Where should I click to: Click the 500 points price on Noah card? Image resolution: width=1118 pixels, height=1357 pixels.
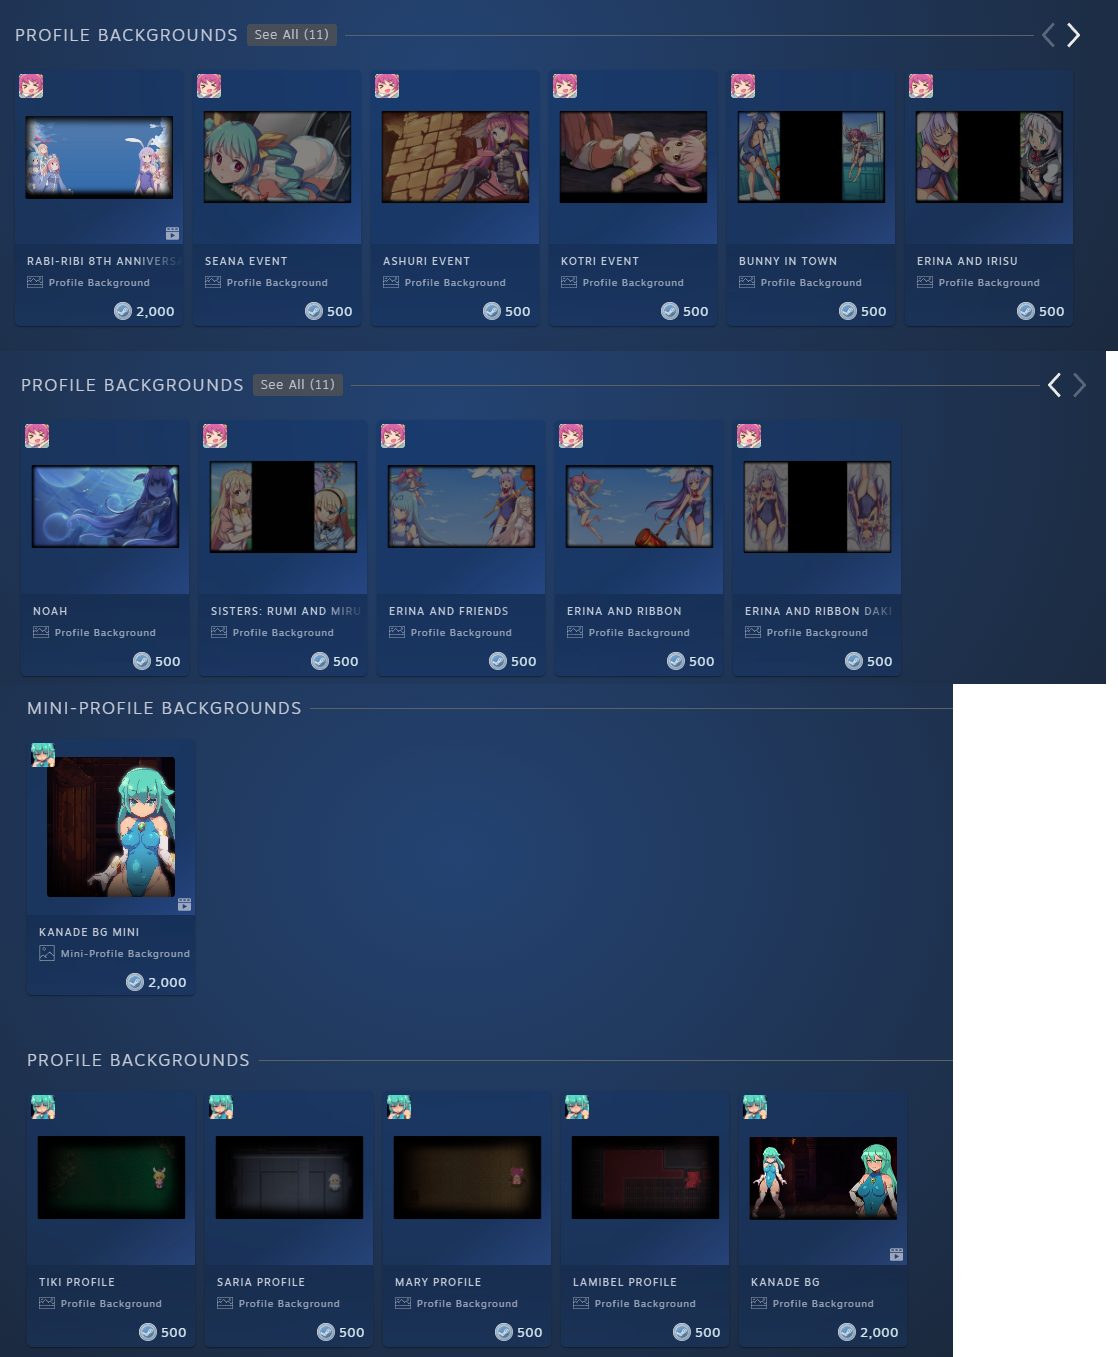pyautogui.click(x=157, y=661)
